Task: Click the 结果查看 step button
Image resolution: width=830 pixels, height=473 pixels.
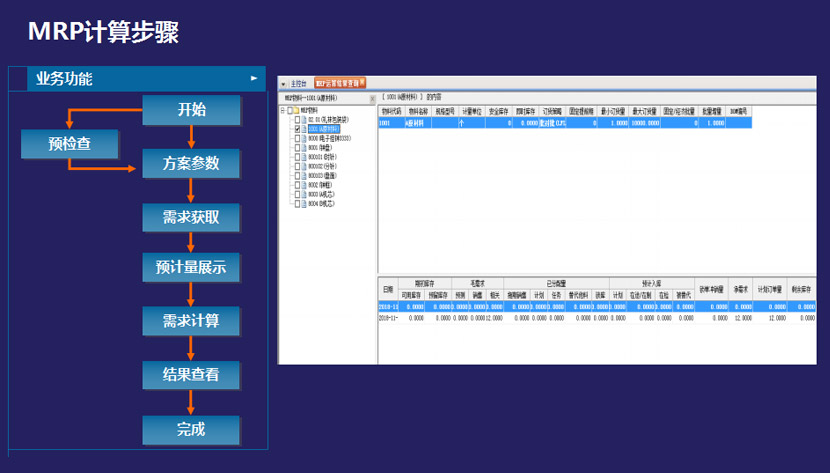Action: (x=191, y=376)
